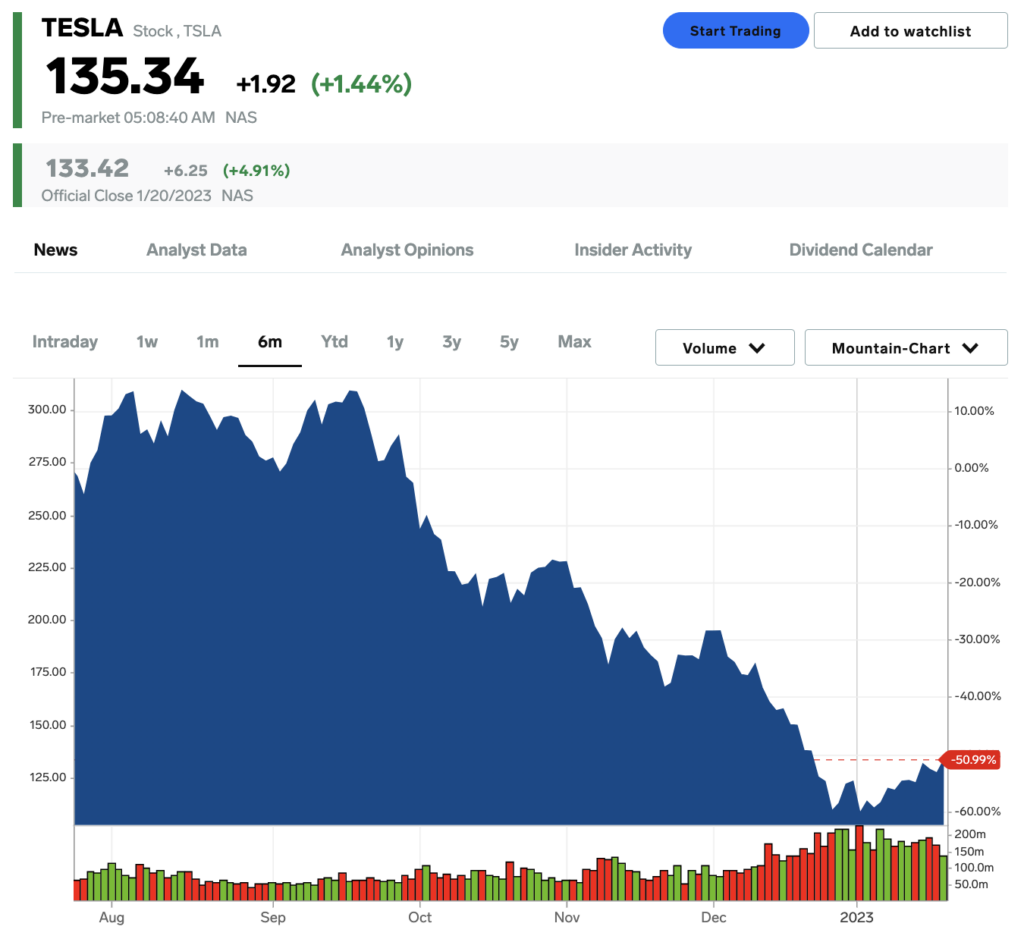Open the Volume dropdown chevron
This screenshot has width=1024, height=939.
coord(757,348)
